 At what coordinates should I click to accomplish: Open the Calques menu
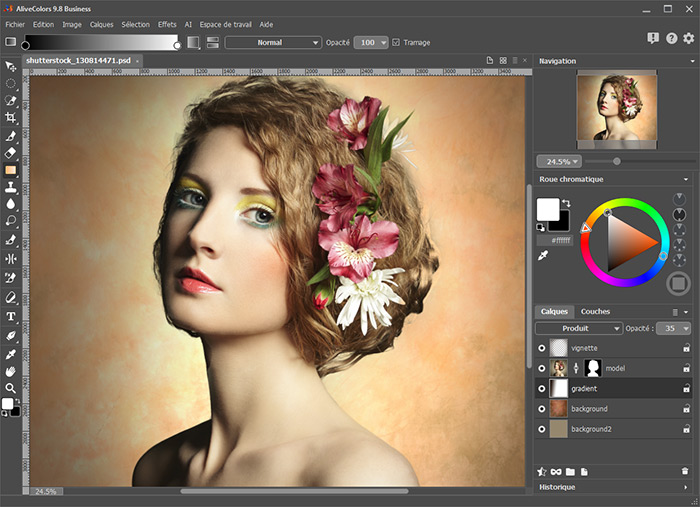(101, 25)
